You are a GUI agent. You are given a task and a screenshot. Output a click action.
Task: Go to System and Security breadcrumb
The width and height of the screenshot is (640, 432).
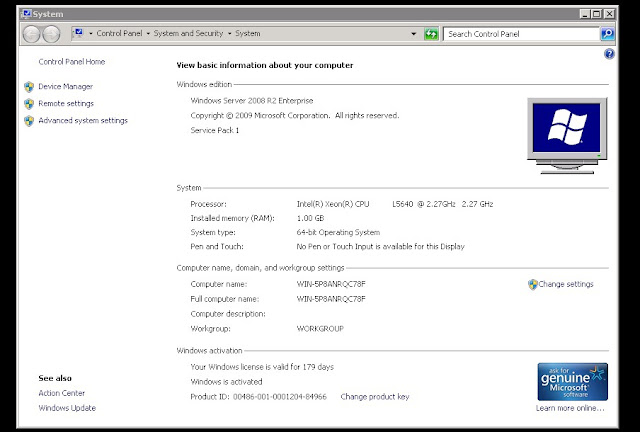pyautogui.click(x=188, y=33)
